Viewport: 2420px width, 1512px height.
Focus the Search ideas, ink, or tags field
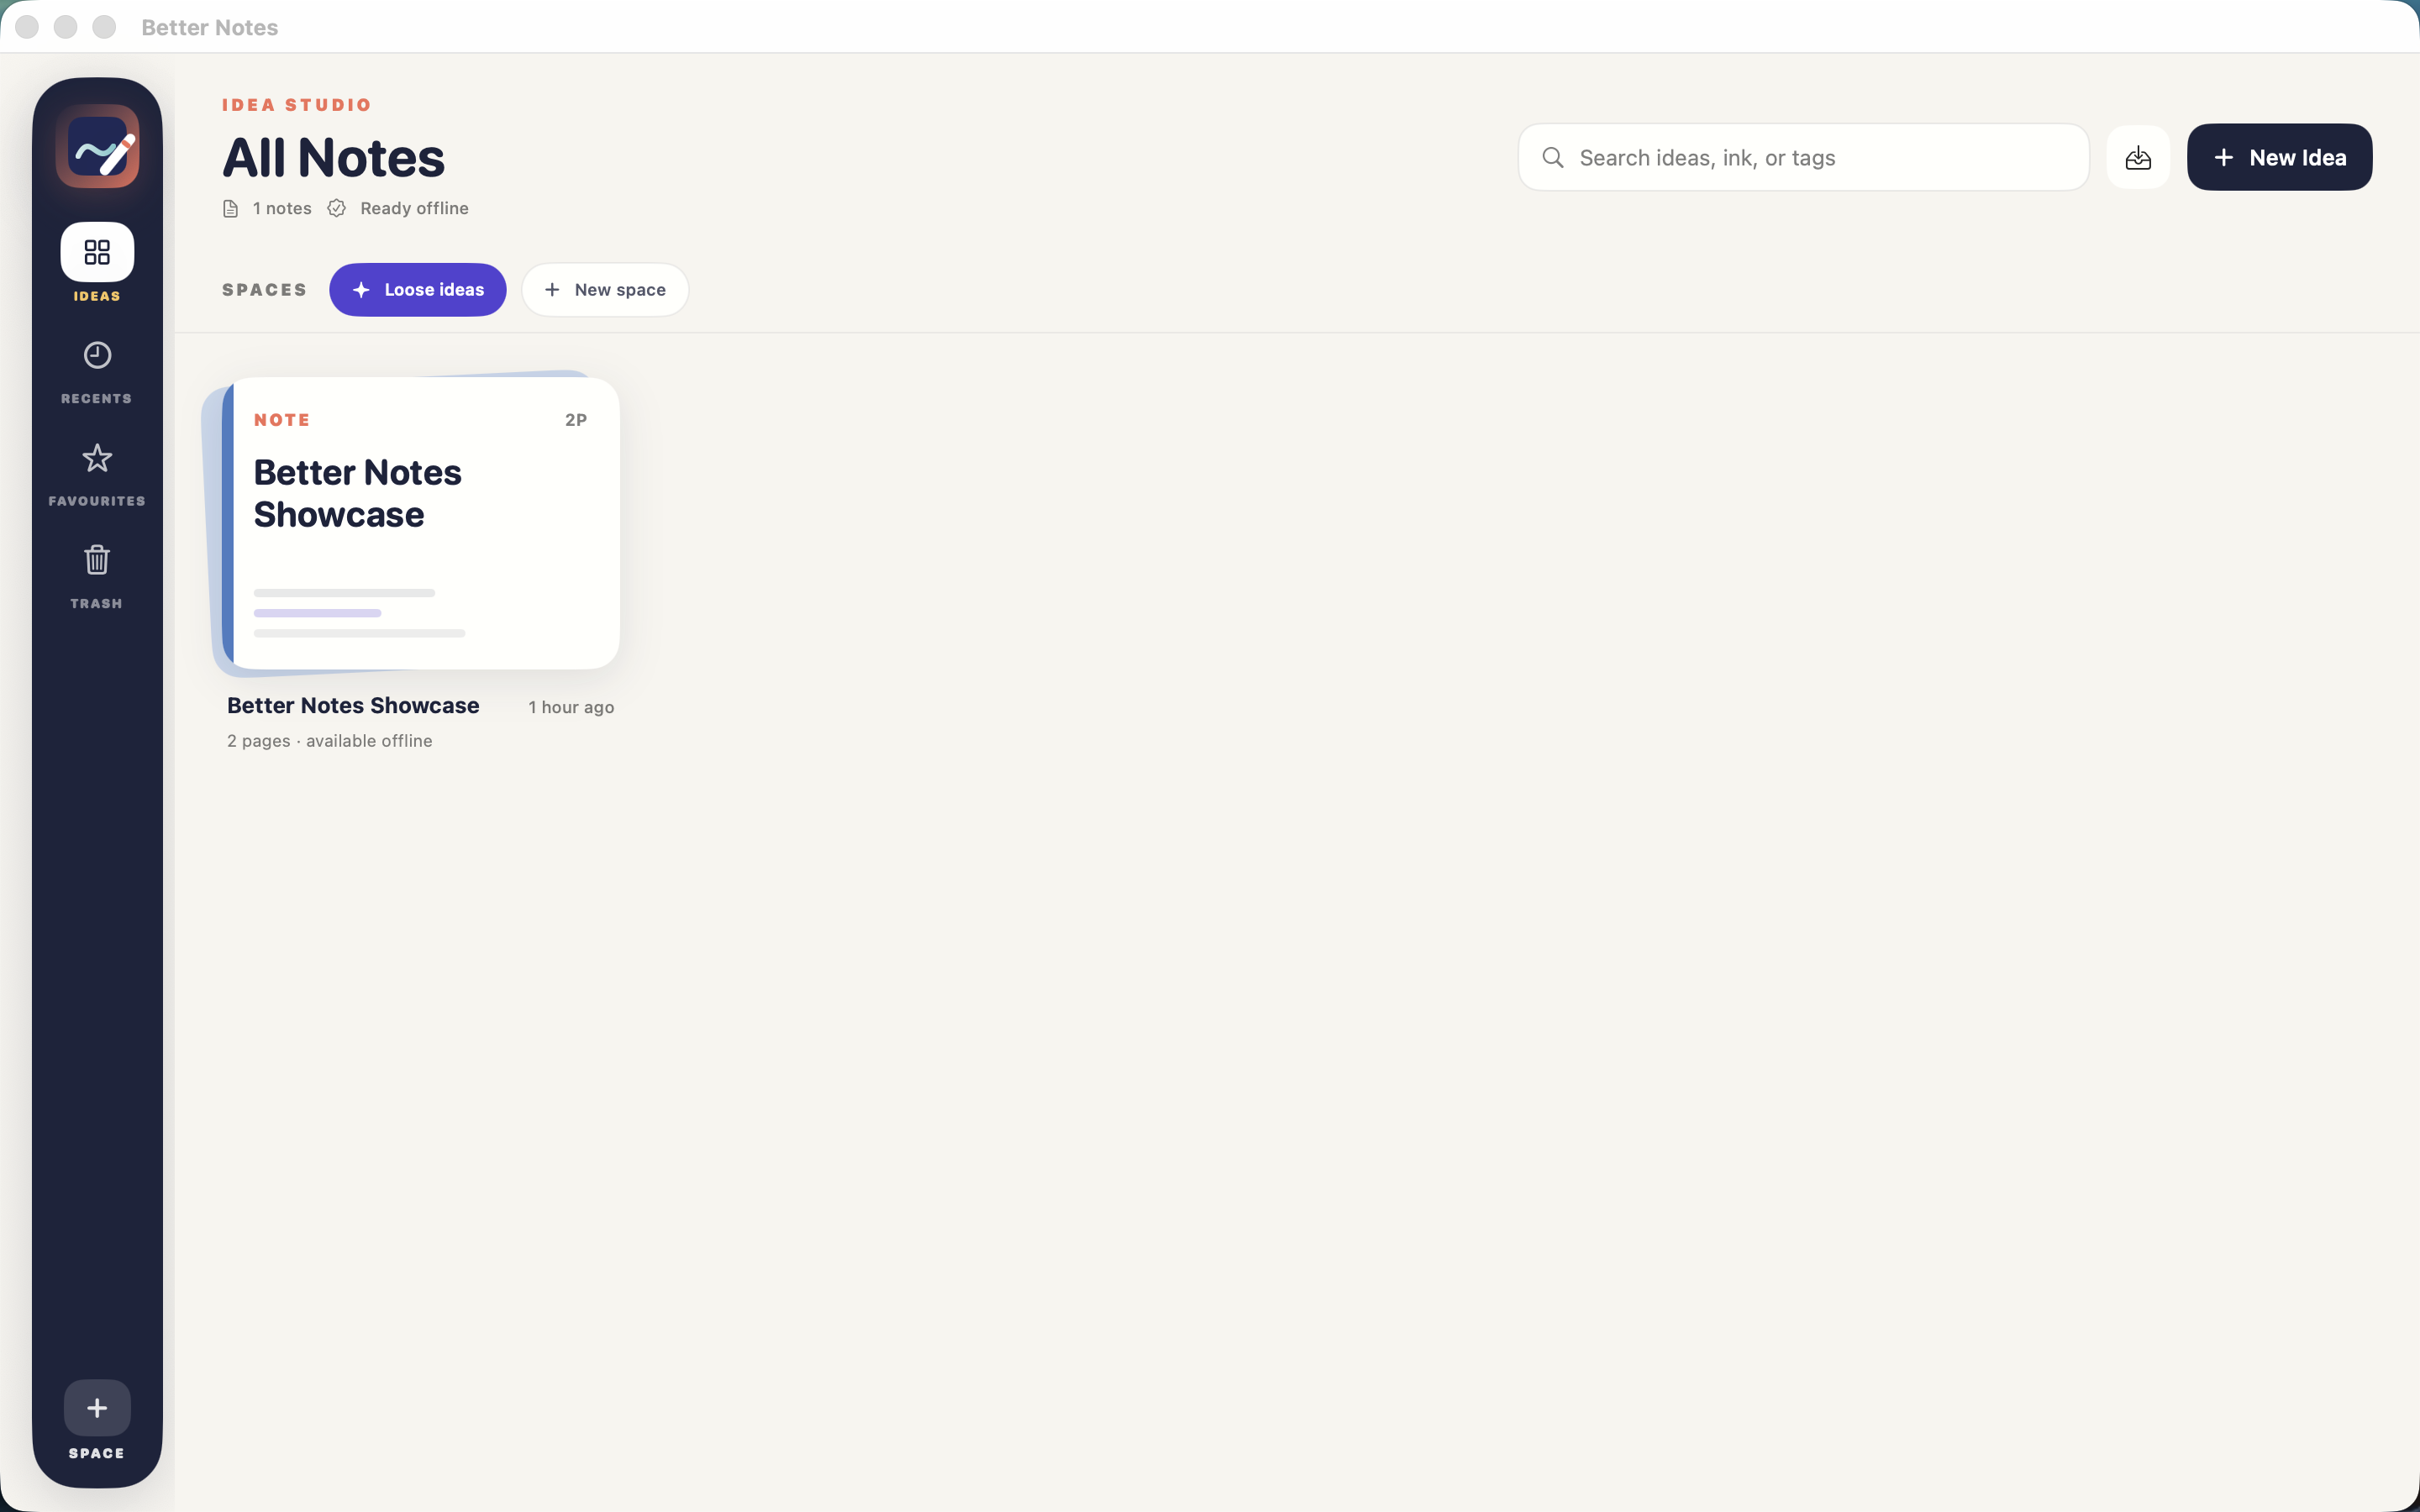tap(1803, 157)
